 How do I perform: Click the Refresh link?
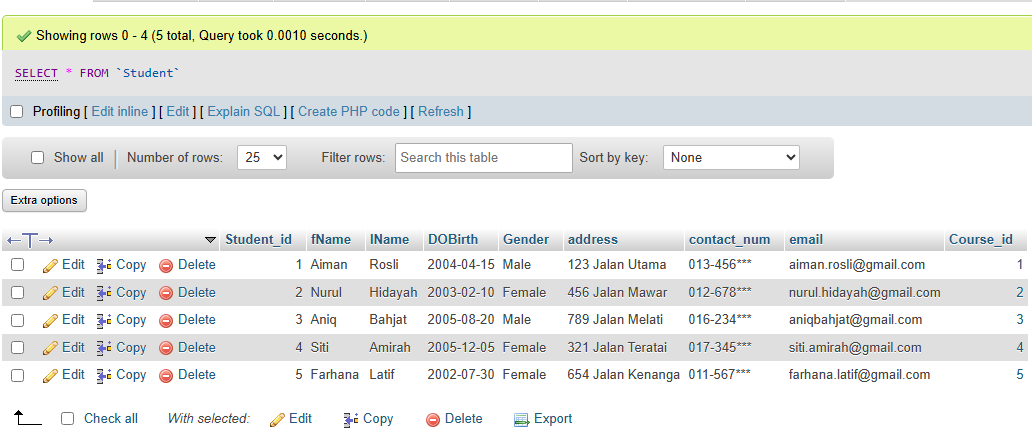coord(441,112)
